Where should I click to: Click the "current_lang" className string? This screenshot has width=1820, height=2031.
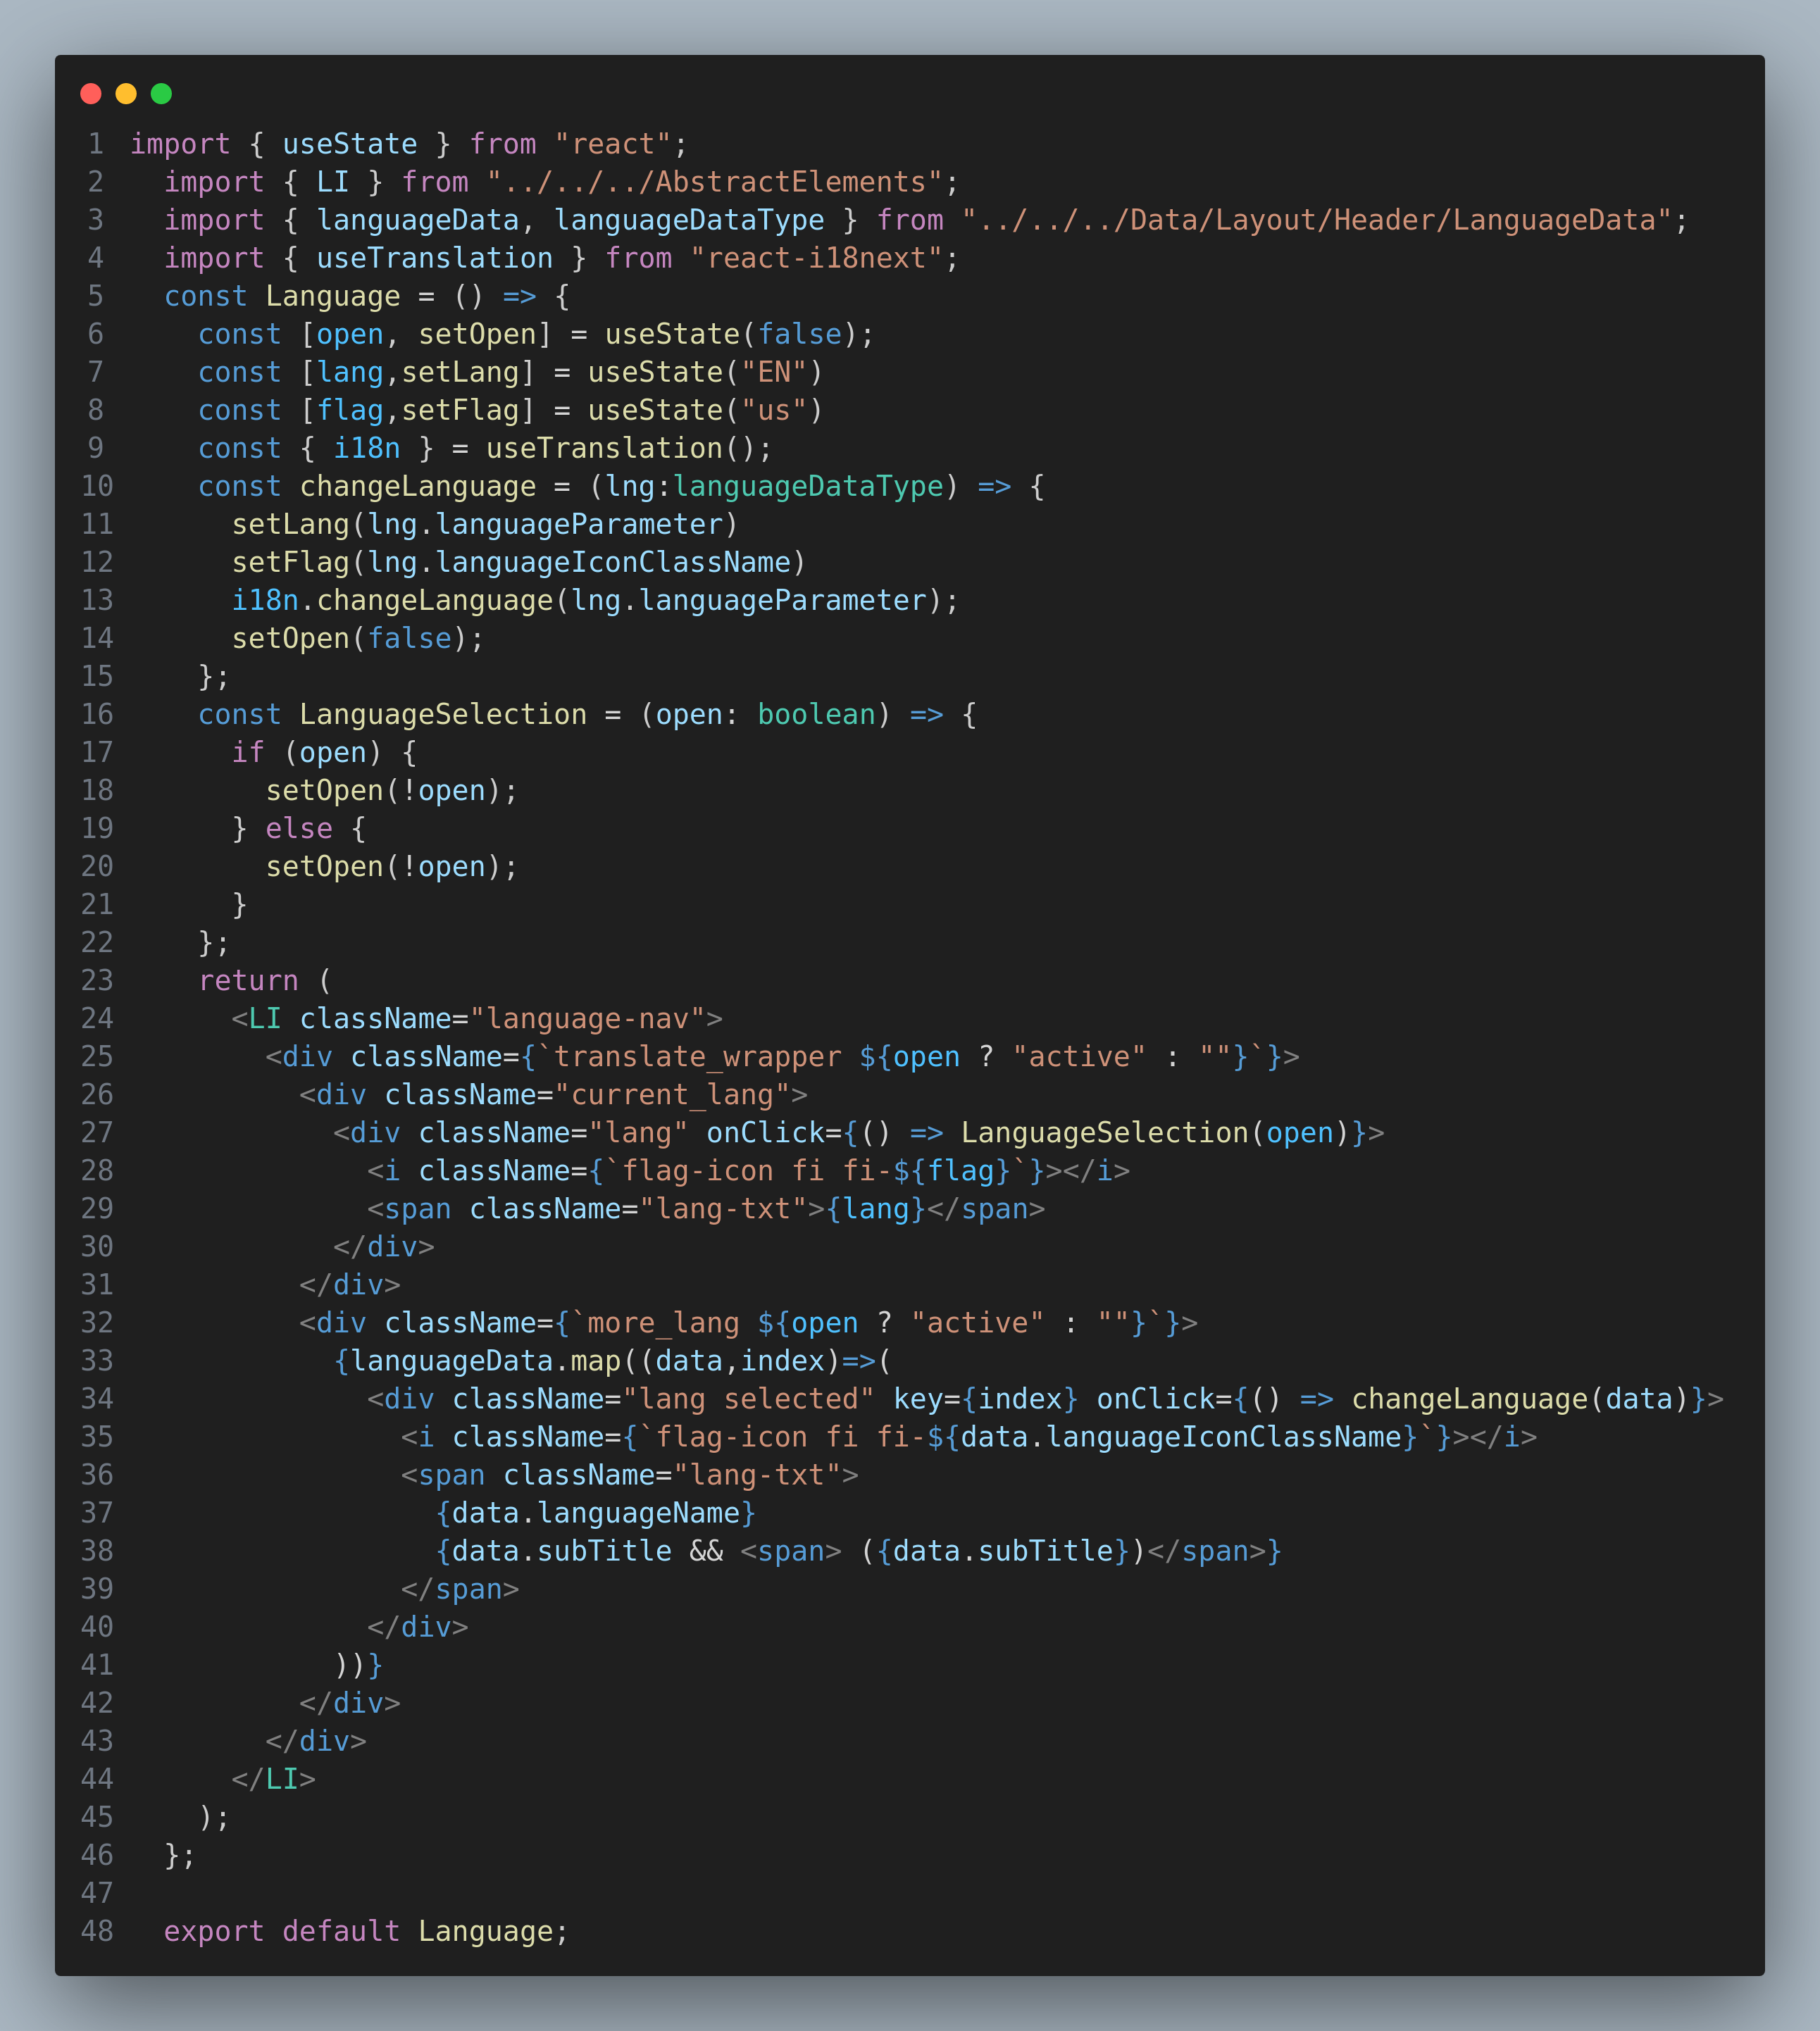672,1094
